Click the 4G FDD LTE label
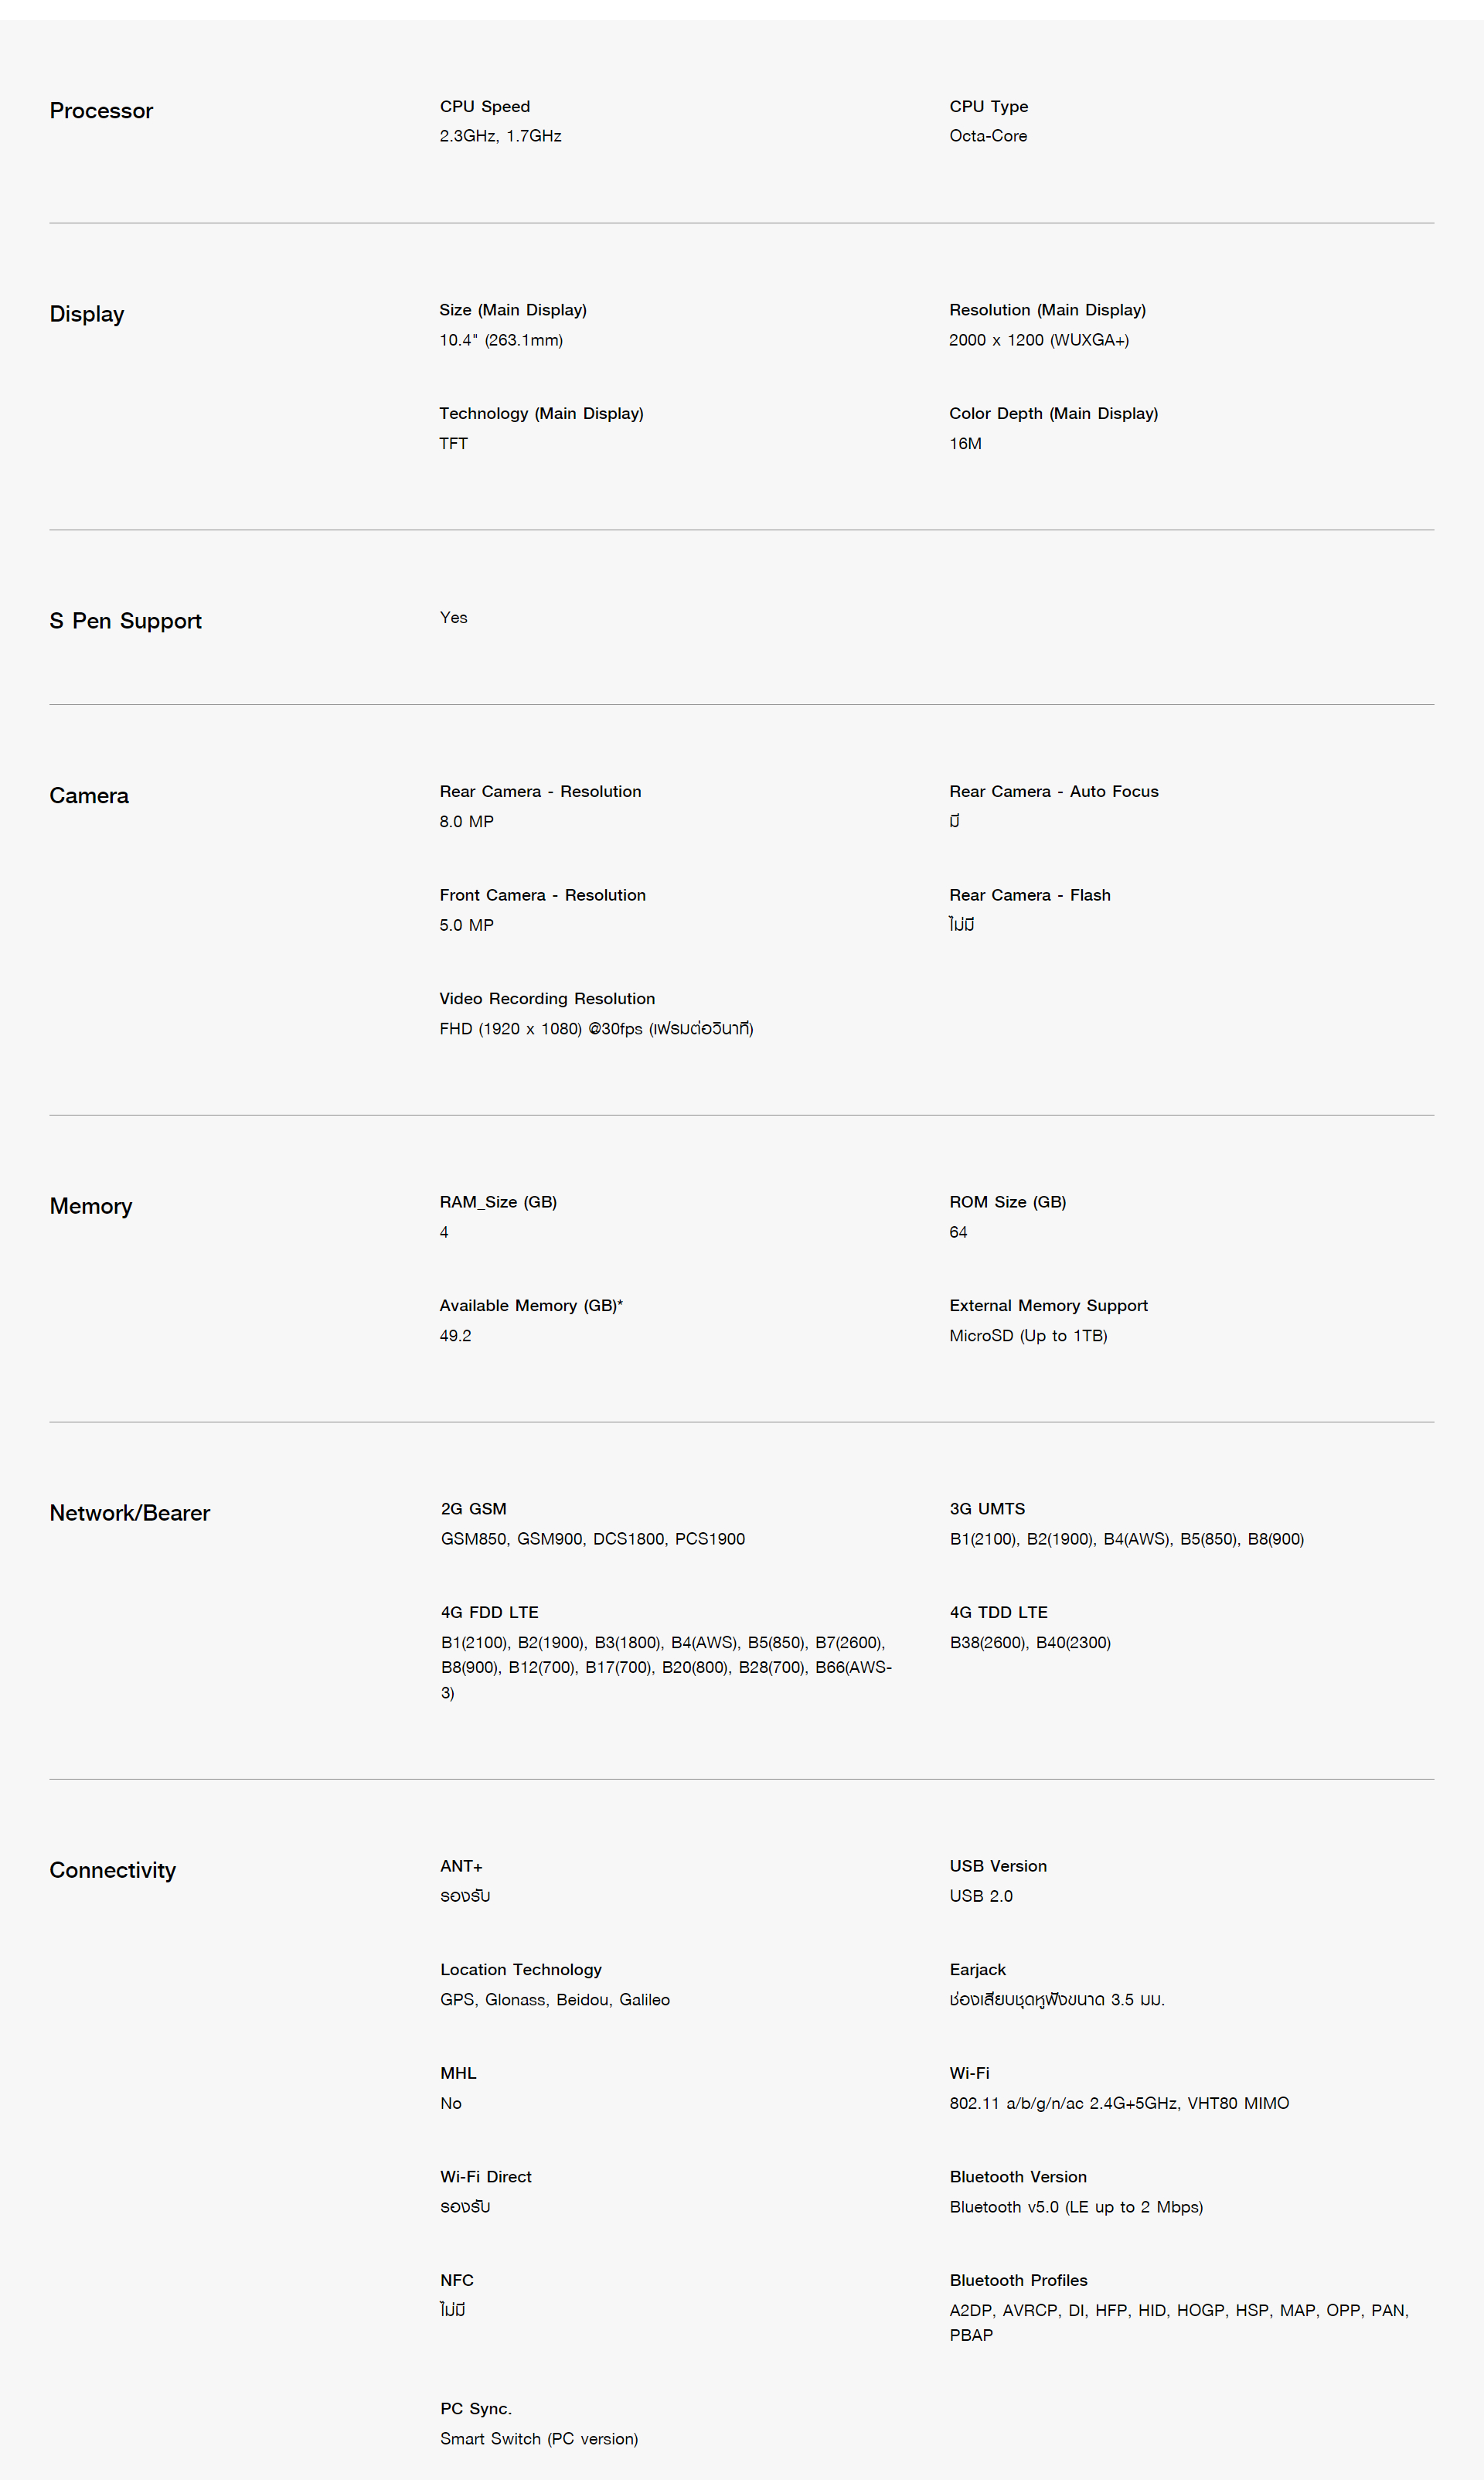Image resolution: width=1484 pixels, height=2480 pixels. pos(490,1612)
